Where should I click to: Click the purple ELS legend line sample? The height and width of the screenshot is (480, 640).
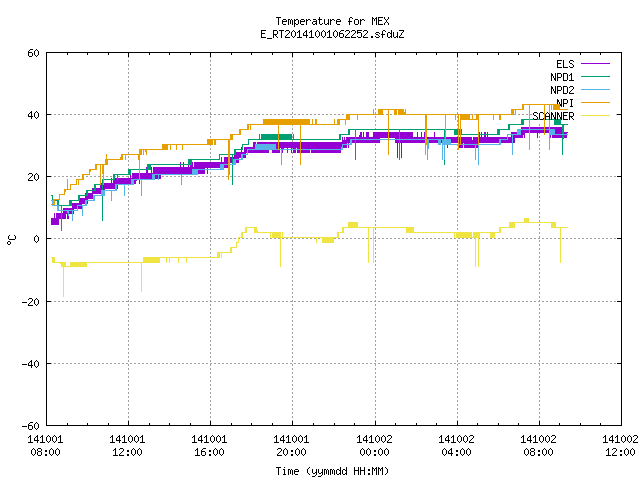(595, 64)
